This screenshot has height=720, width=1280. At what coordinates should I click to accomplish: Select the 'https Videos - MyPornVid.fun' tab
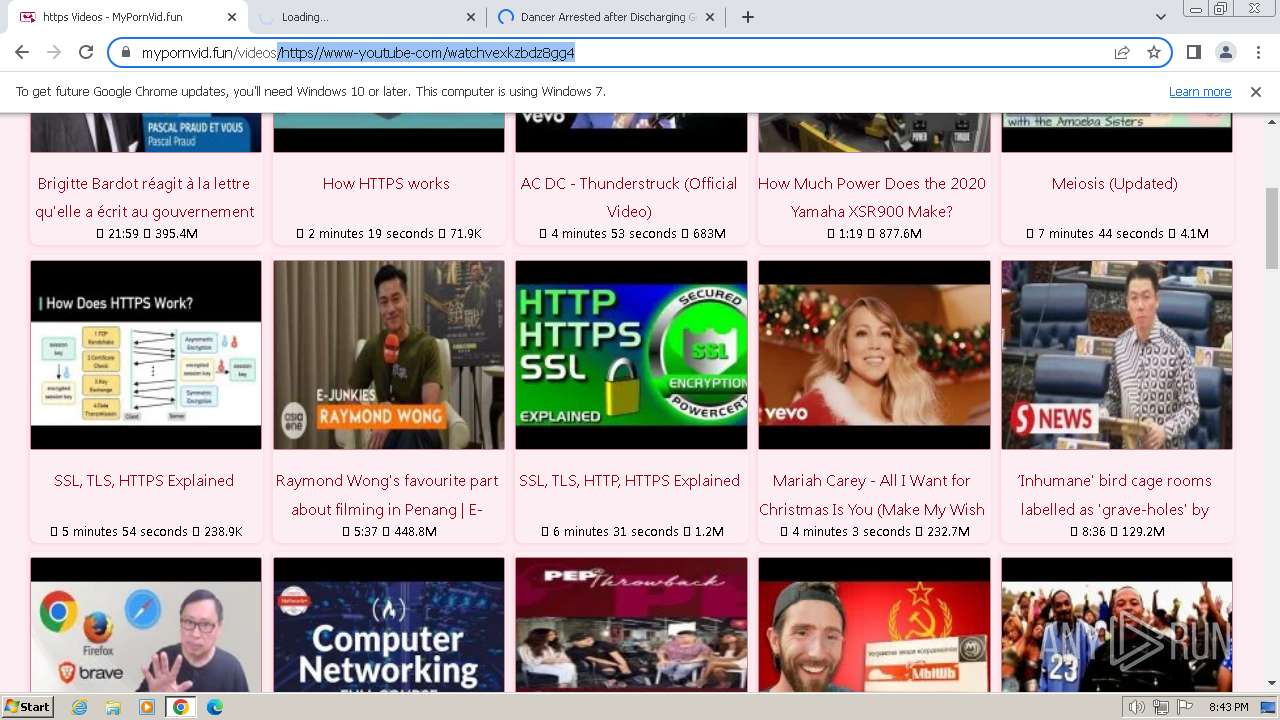[x=127, y=17]
